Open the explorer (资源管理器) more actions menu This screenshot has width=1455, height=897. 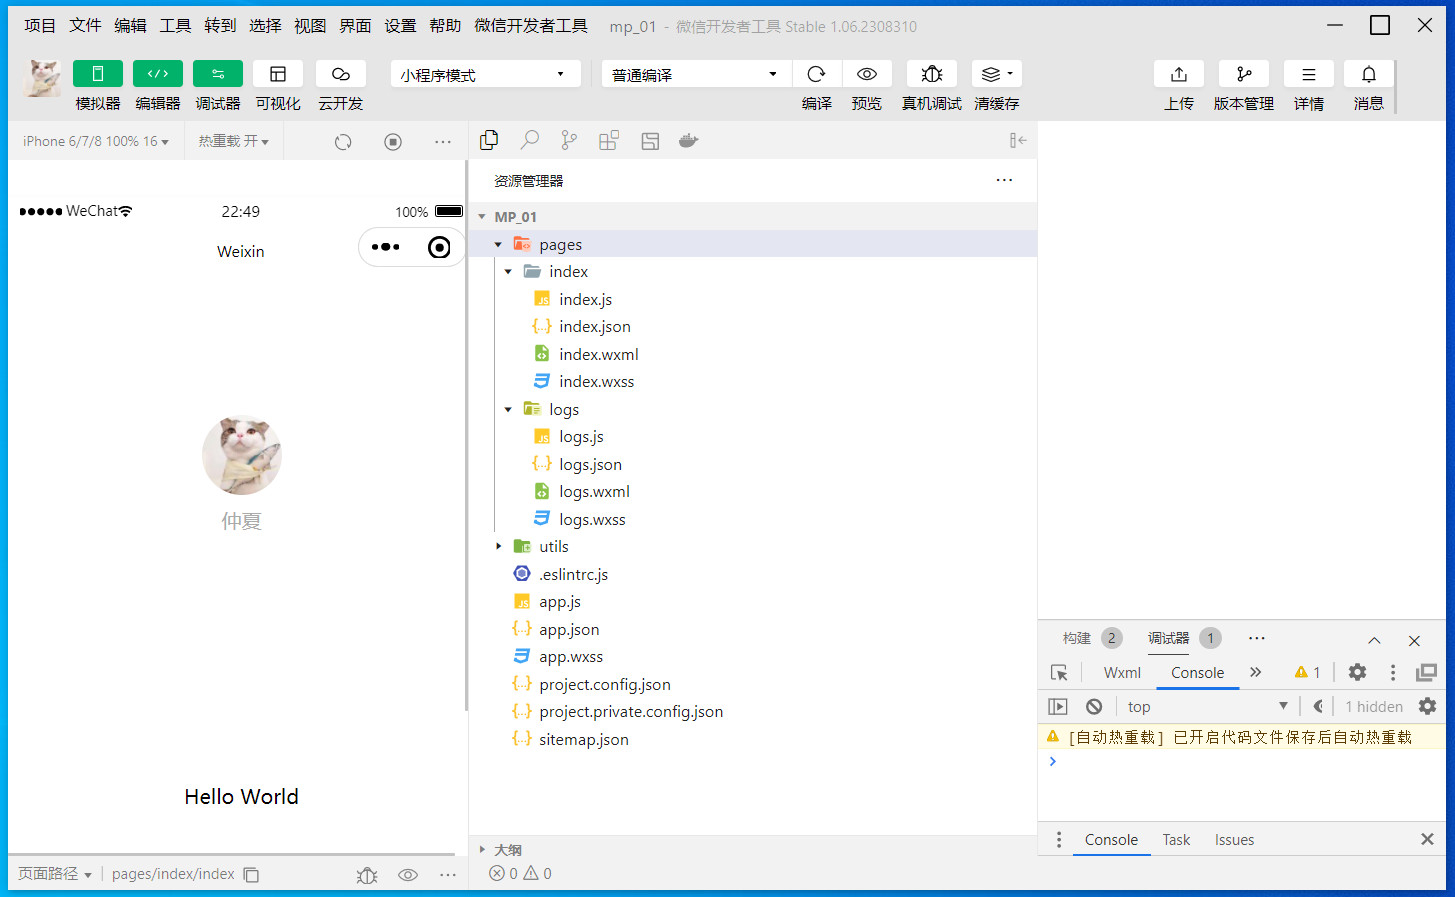coord(1004,180)
